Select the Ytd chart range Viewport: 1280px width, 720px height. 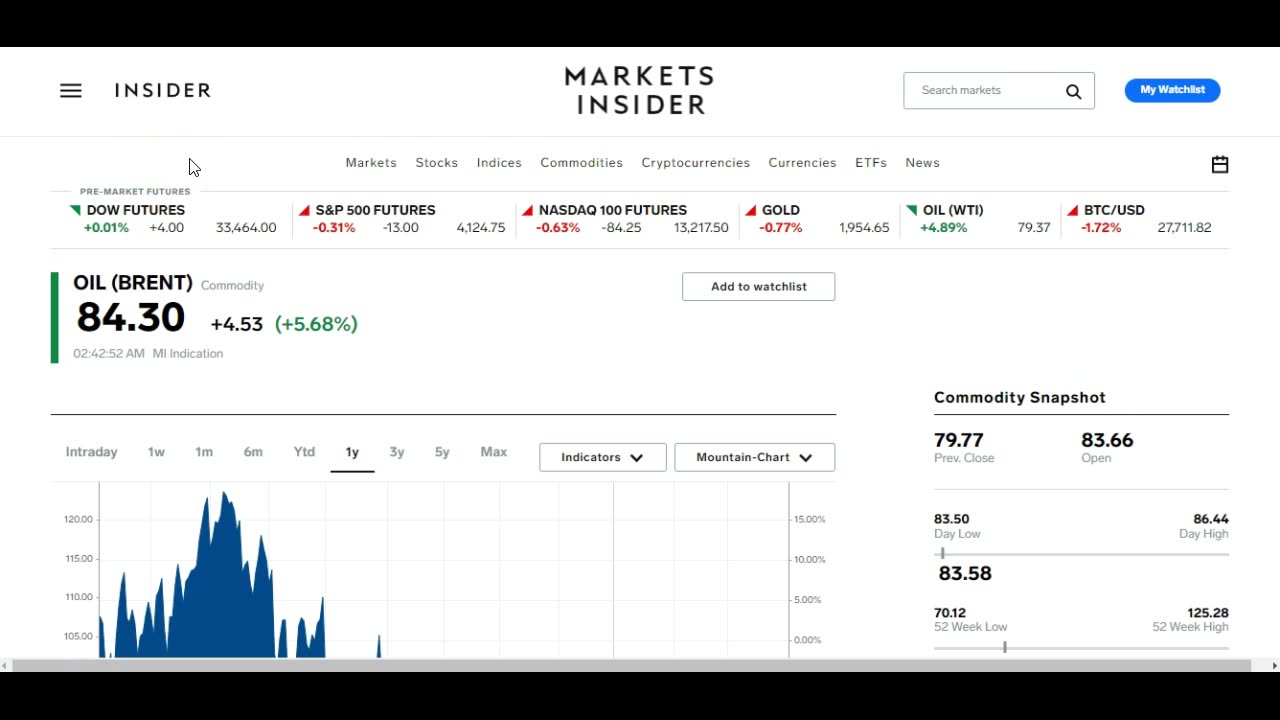[304, 452]
